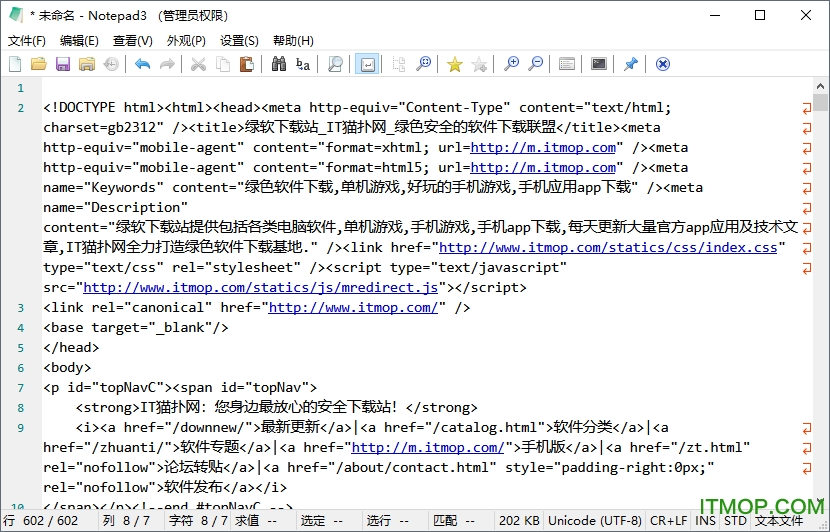Toggle always-on-top pin icon
This screenshot has height=532, width=830.
(x=630, y=64)
